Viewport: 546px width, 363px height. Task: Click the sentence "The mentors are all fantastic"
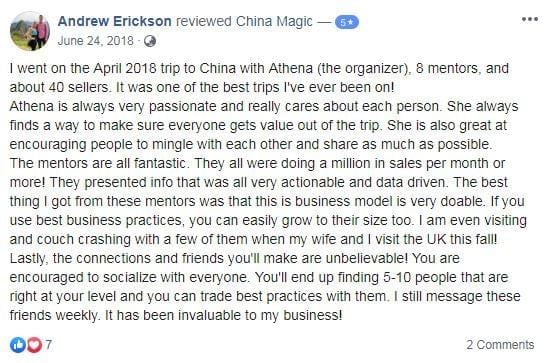click(x=100, y=163)
